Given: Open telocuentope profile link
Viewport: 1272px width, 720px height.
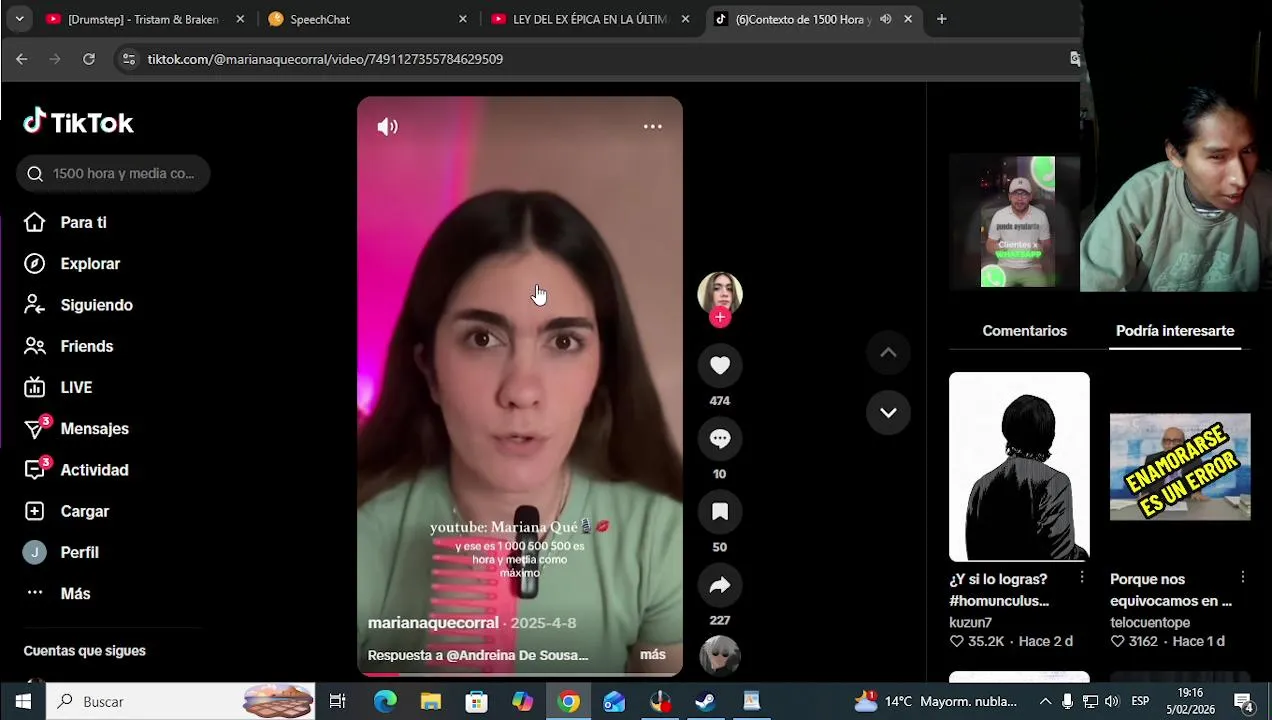Looking at the screenshot, I should tap(1149, 622).
